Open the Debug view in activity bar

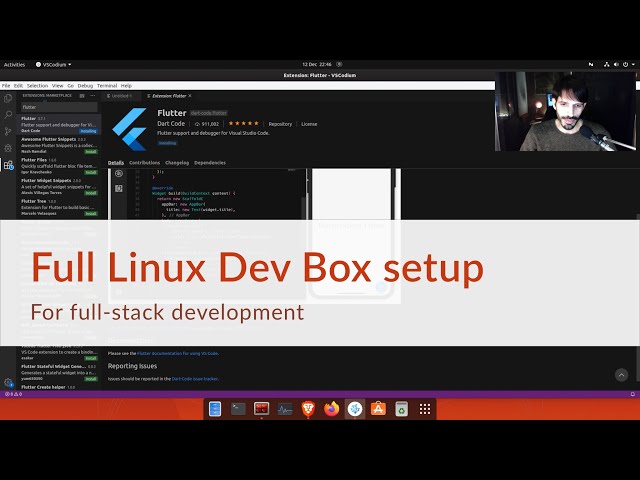click(8, 148)
